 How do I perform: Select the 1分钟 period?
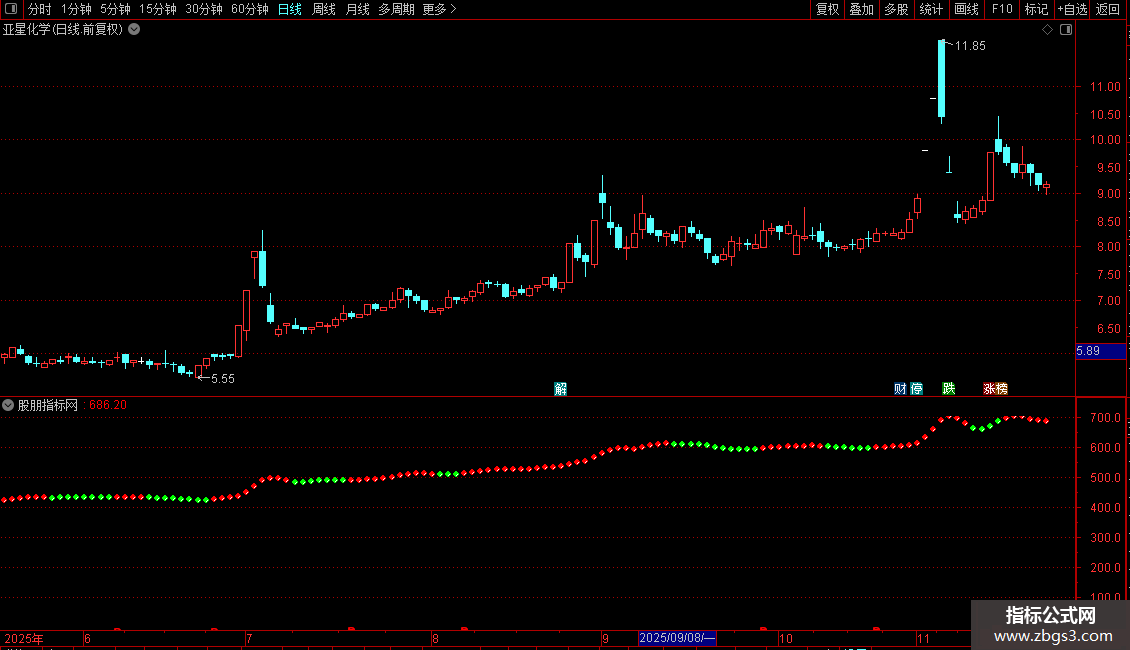(x=76, y=9)
